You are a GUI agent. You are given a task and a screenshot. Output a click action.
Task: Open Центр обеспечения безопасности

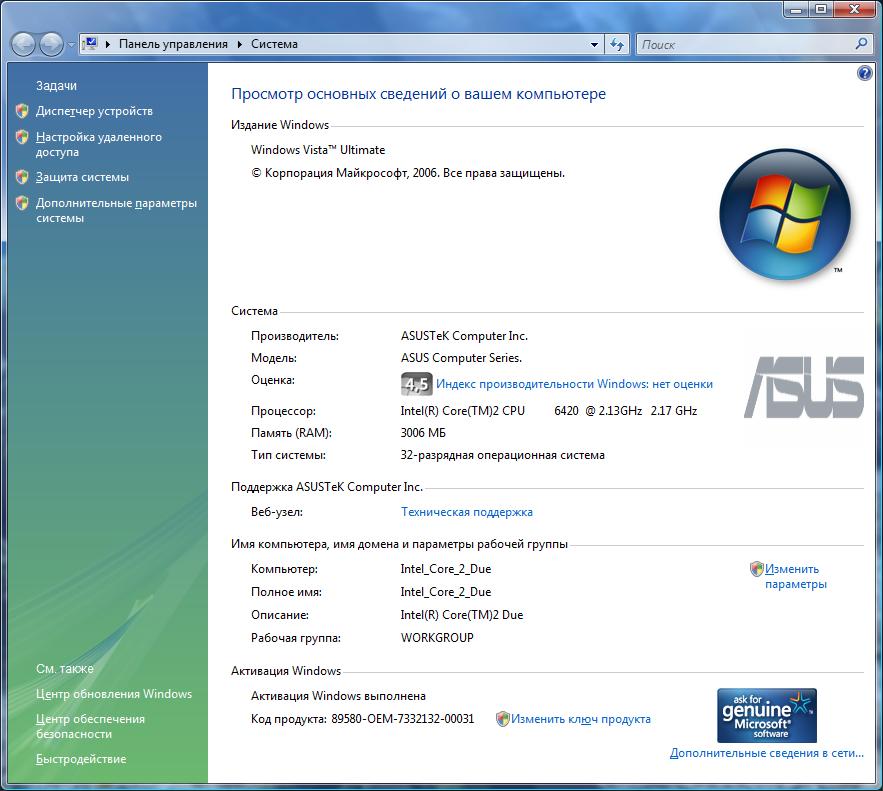(x=90, y=726)
